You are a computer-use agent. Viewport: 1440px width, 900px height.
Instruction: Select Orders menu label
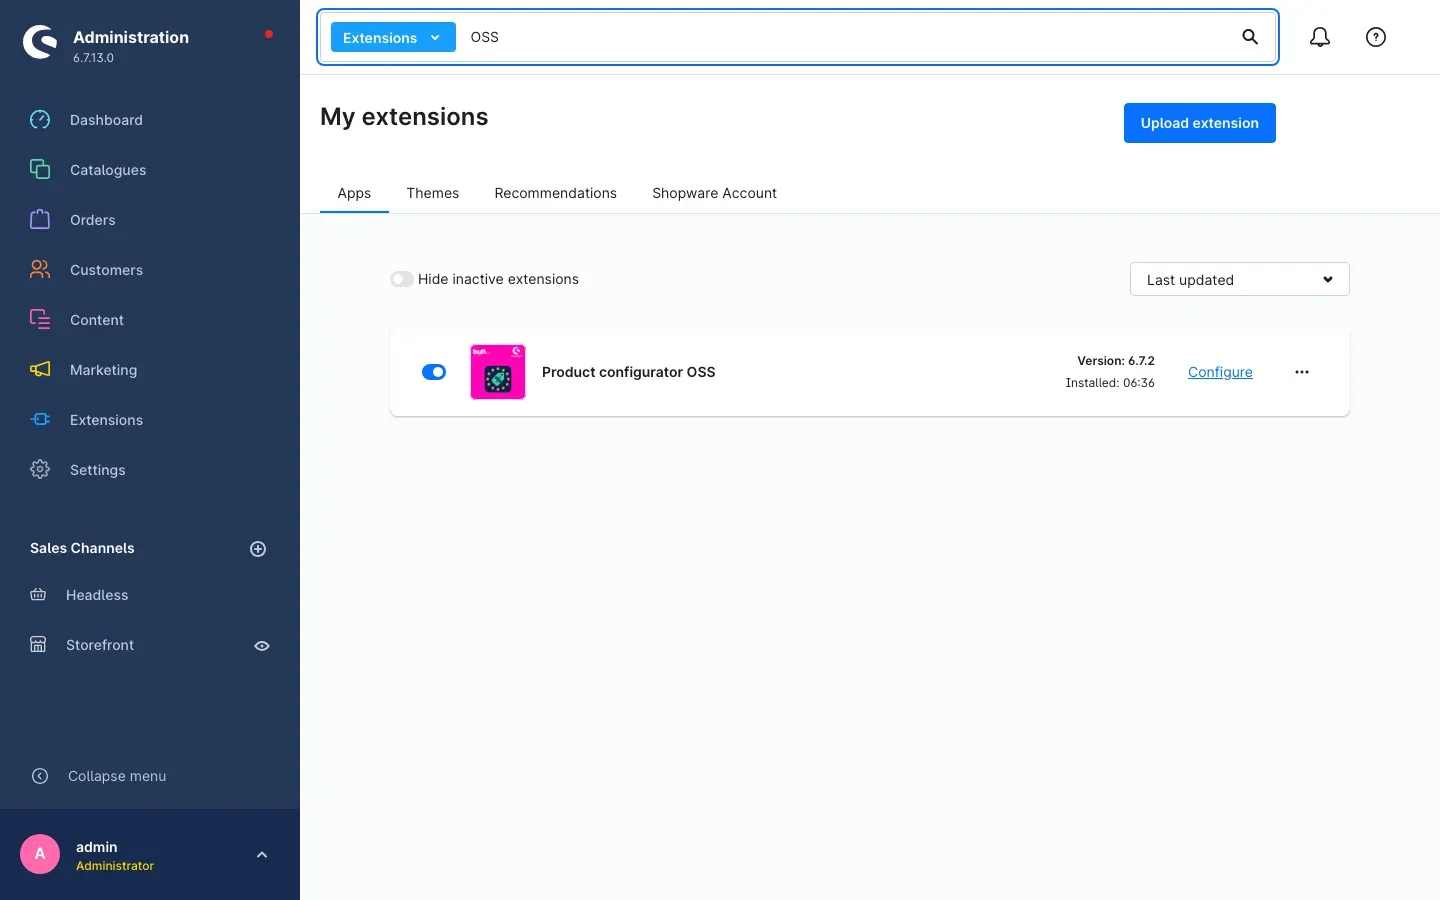pyautogui.click(x=93, y=220)
